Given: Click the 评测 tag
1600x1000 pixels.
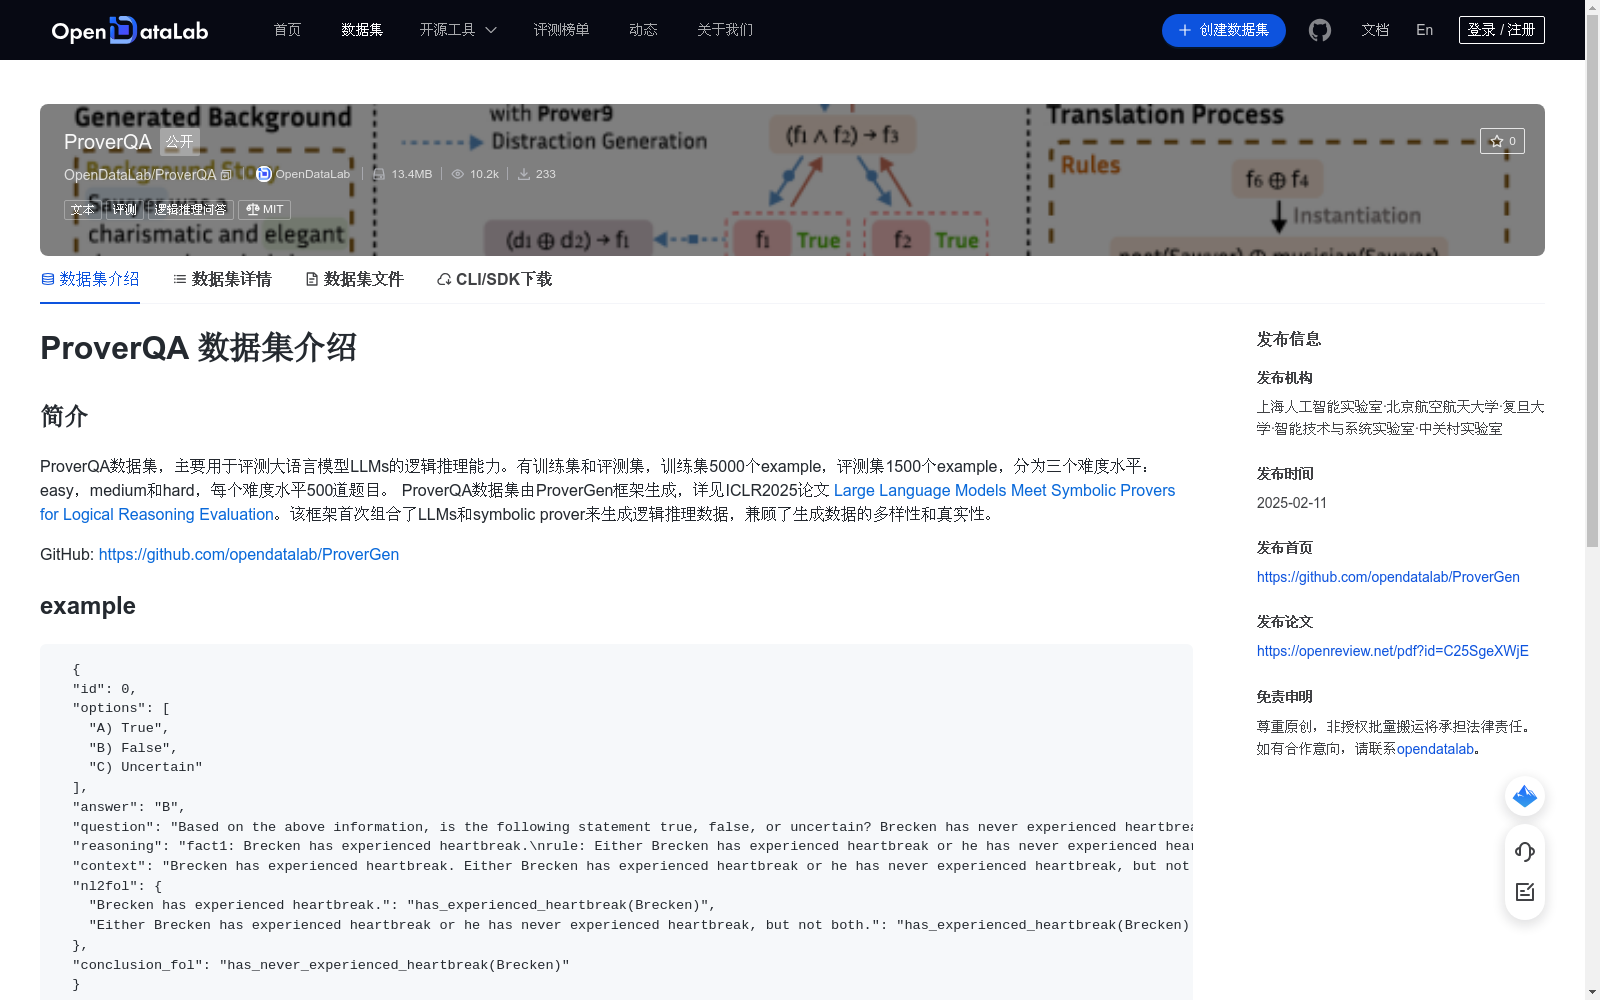Looking at the screenshot, I should [125, 210].
